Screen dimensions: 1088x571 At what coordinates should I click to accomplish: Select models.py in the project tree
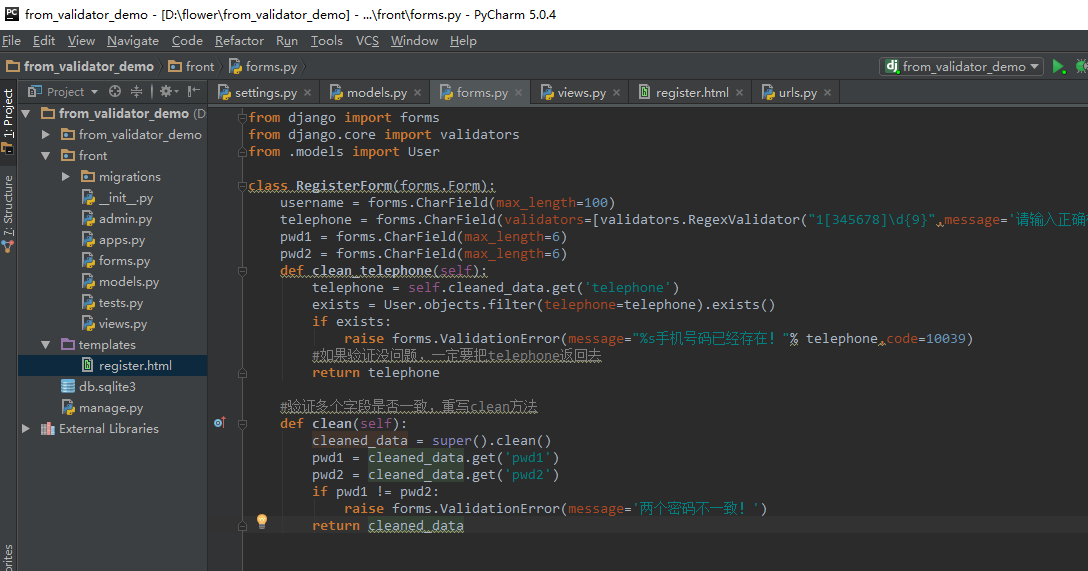(129, 282)
